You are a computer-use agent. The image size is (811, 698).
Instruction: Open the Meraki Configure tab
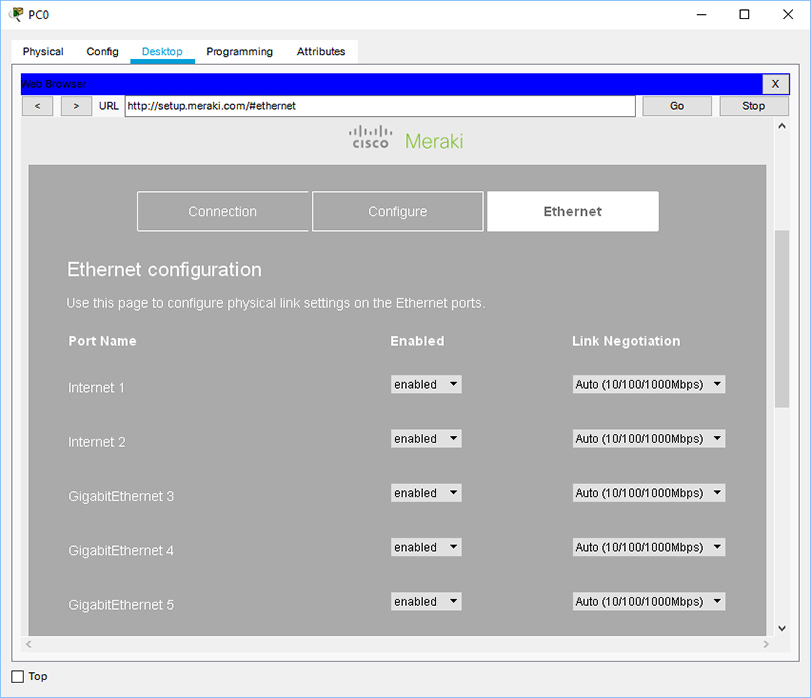pos(398,211)
